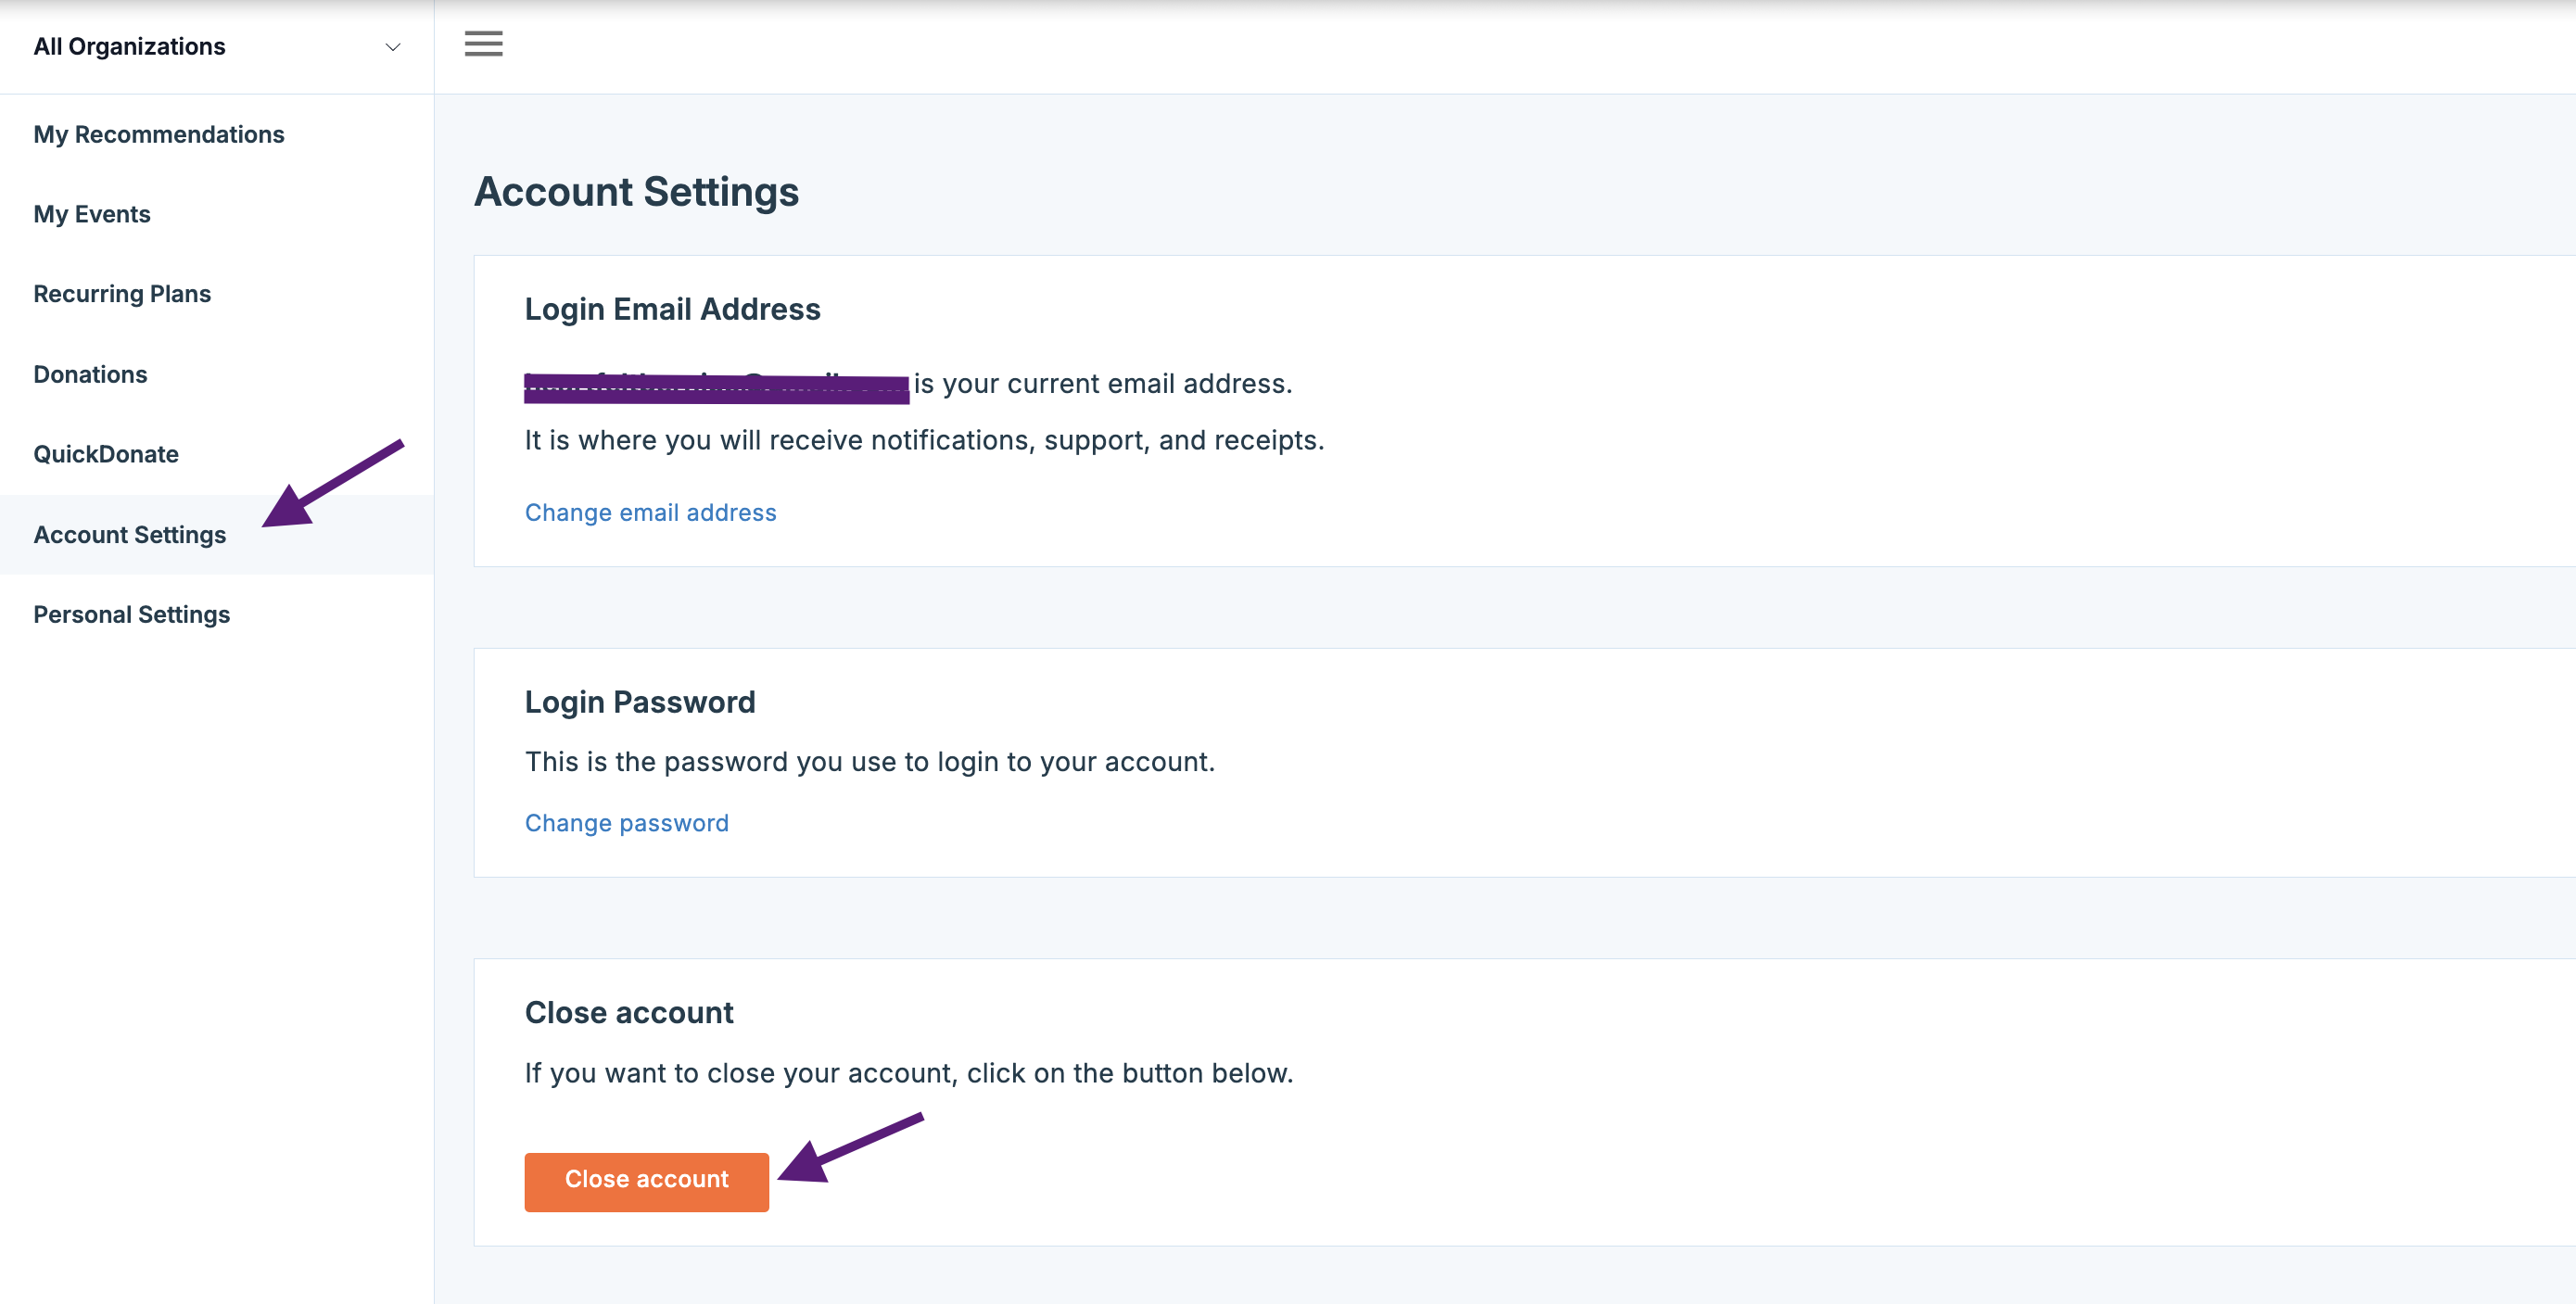The width and height of the screenshot is (2576, 1304).
Task: Click the Change email address link
Action: (650, 512)
